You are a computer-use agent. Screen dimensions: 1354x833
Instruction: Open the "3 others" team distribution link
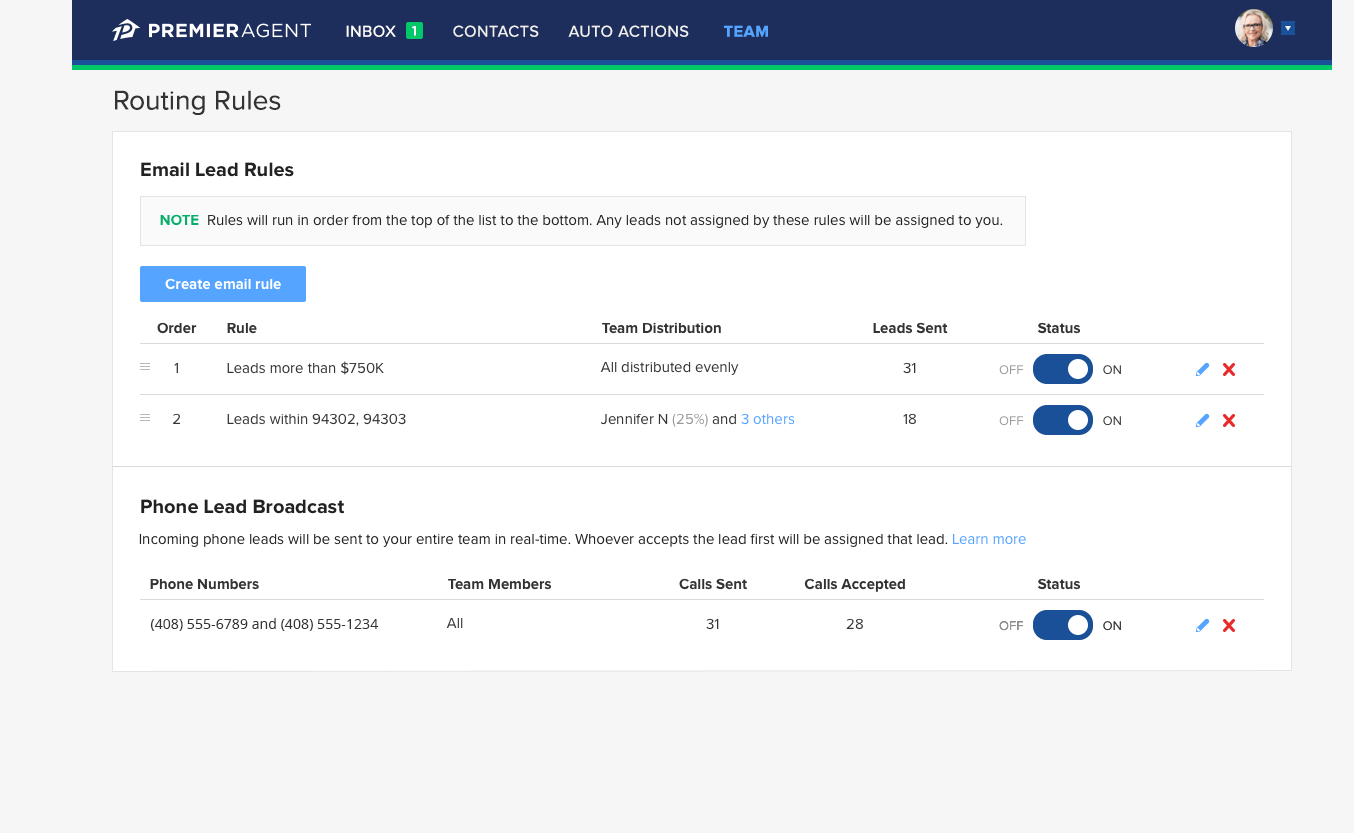(767, 419)
